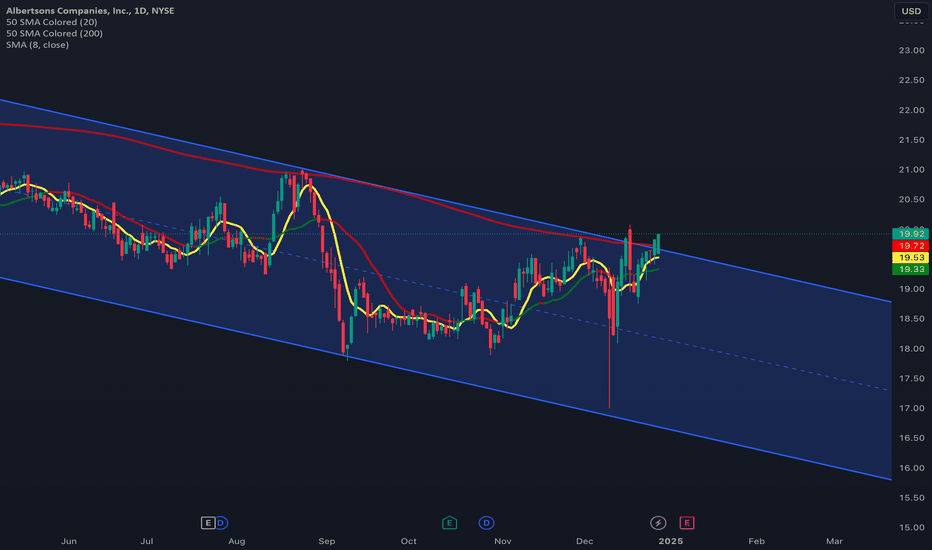Open the blue dividend D marker before November
The image size is (932, 550).
(486, 523)
